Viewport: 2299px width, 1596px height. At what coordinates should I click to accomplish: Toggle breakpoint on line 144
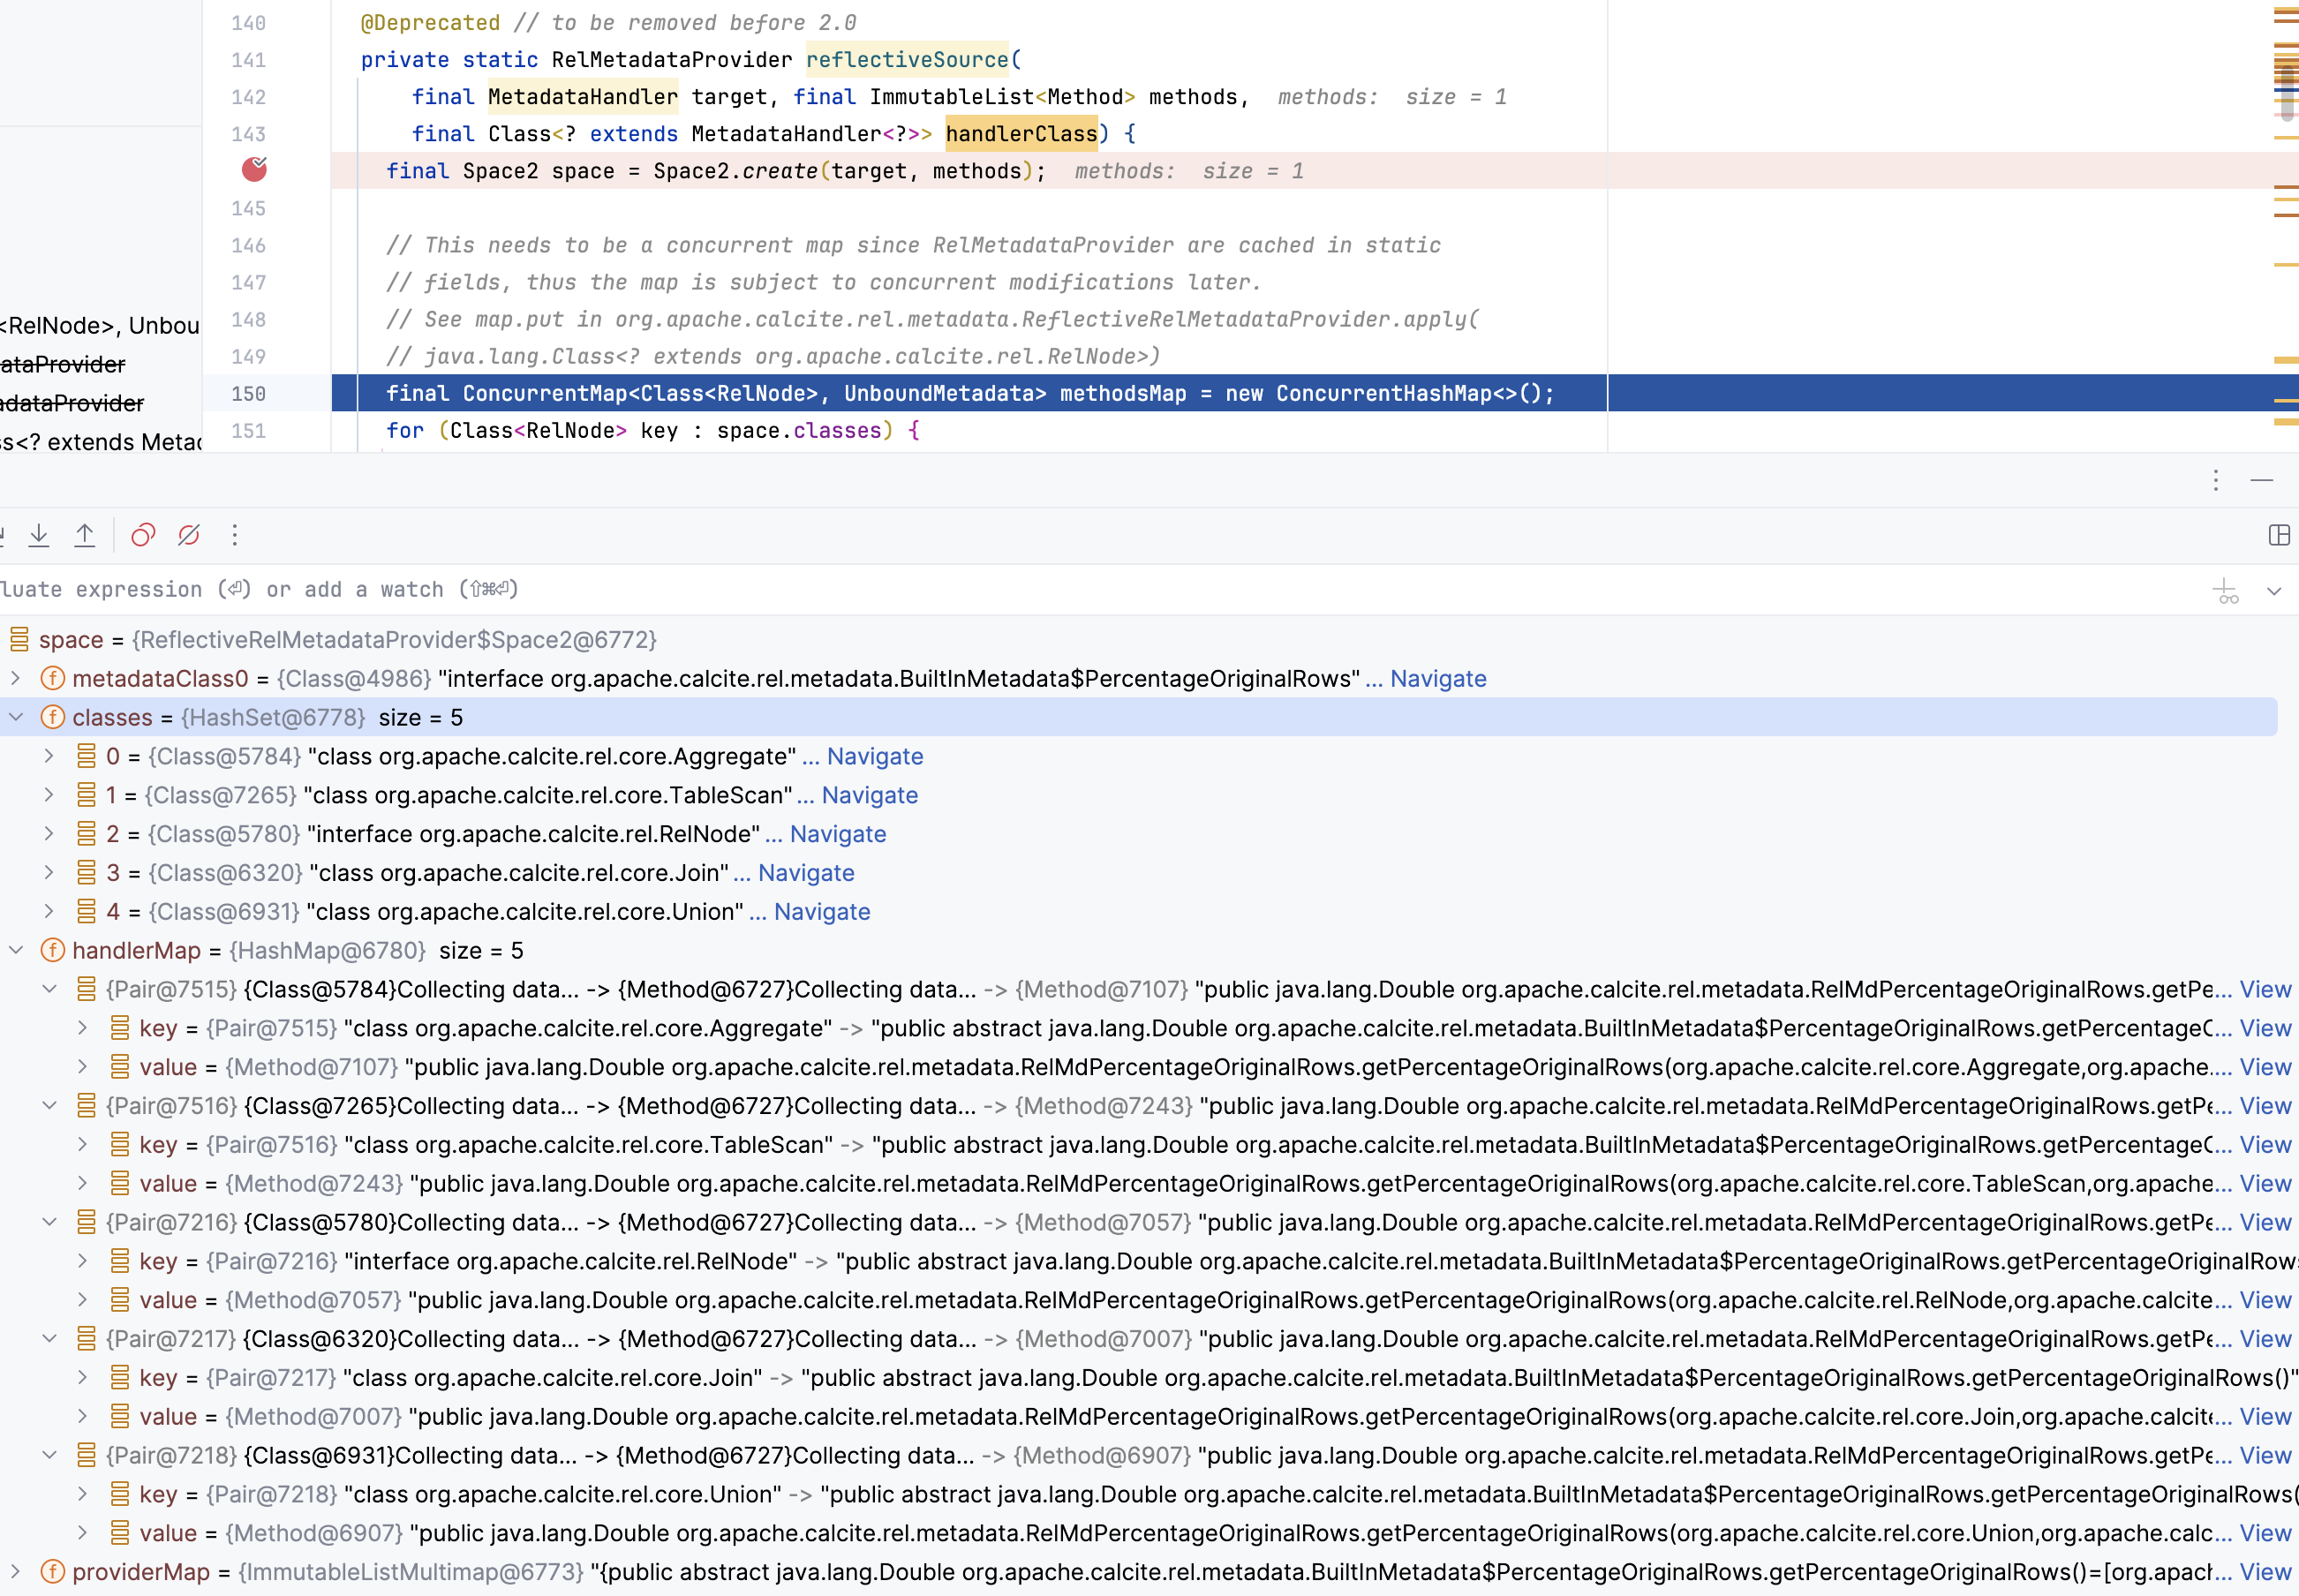[x=254, y=170]
